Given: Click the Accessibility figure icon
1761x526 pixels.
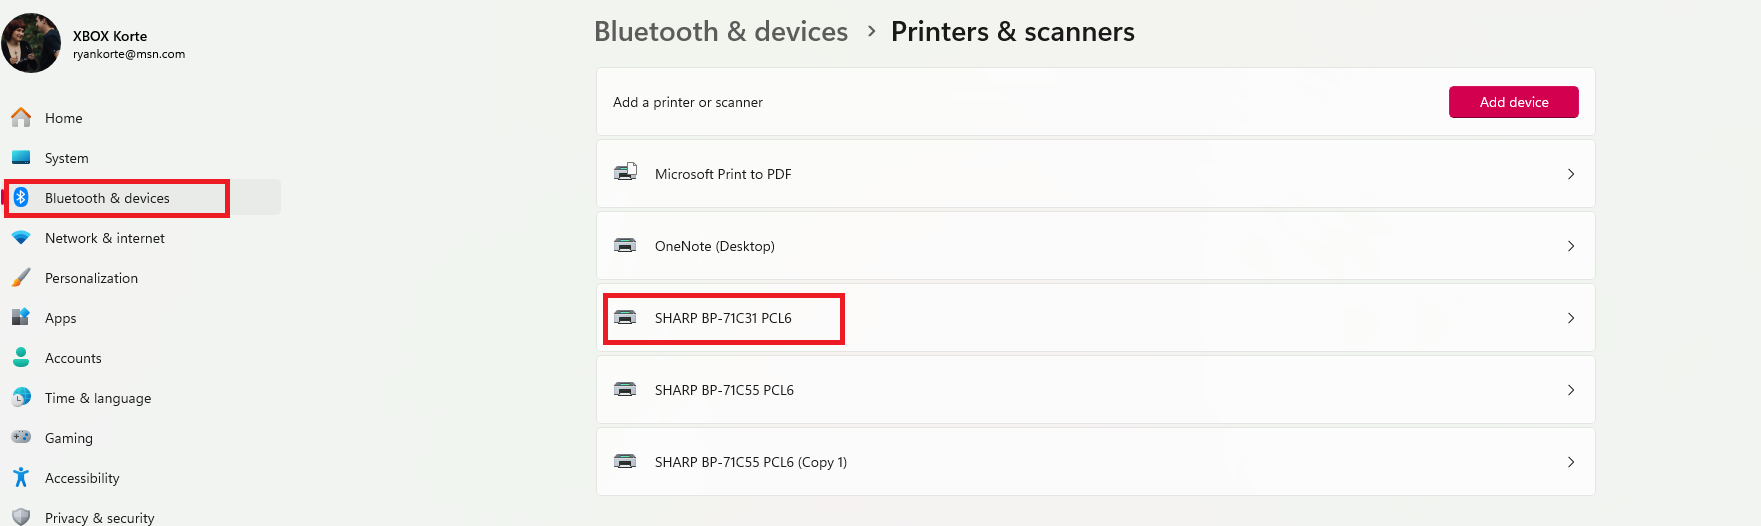Looking at the screenshot, I should (21, 478).
